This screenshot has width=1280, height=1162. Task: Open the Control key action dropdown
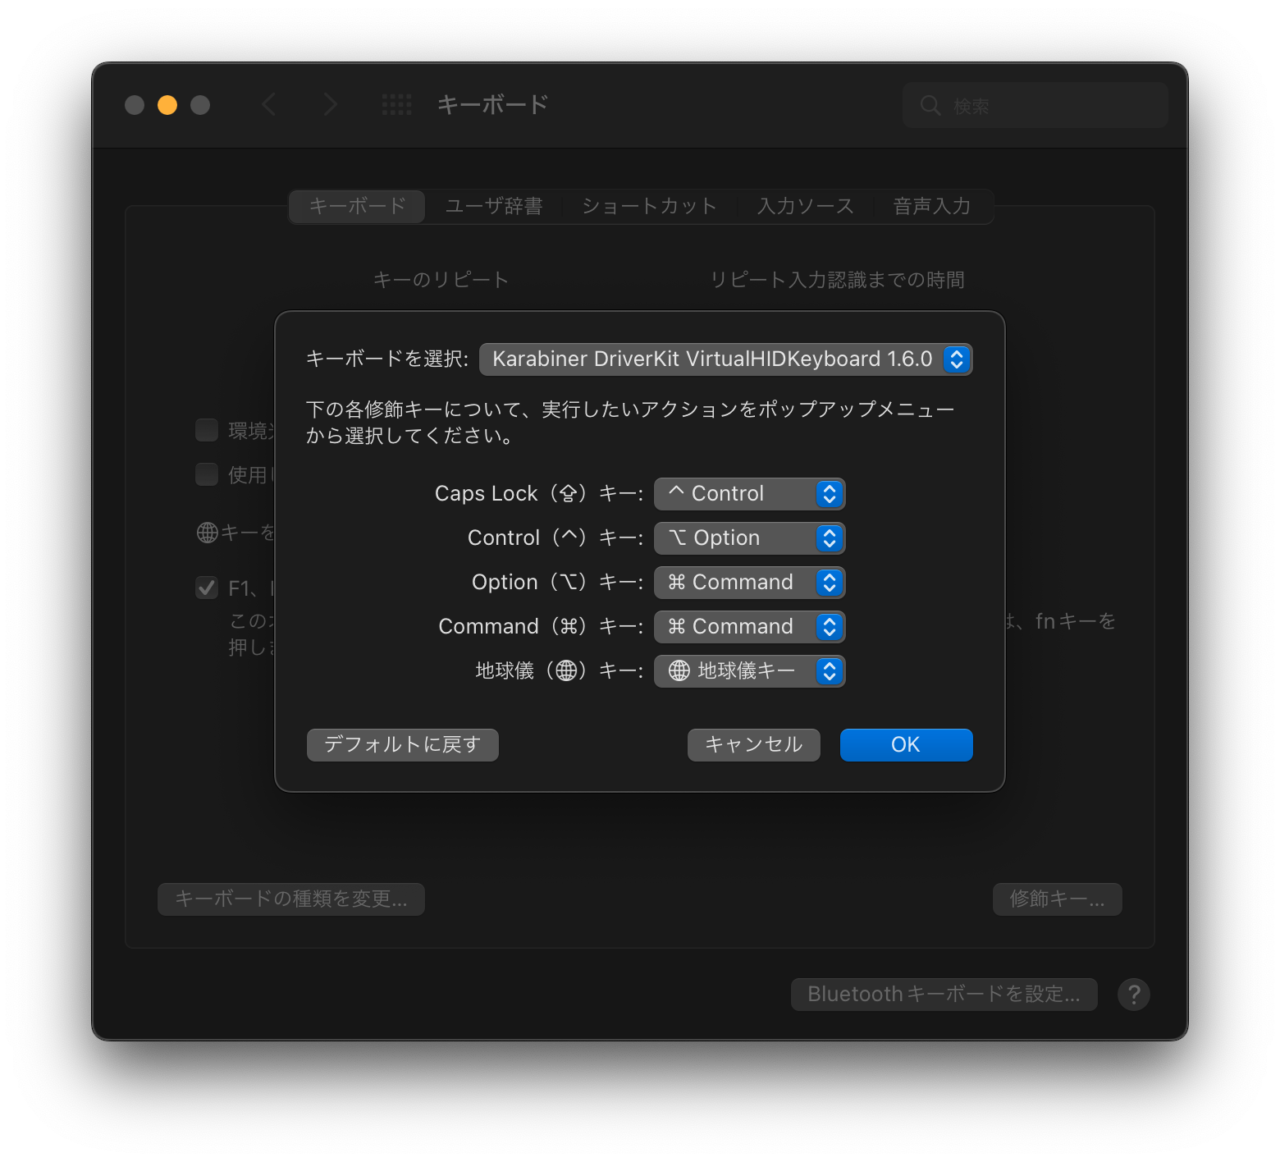(750, 538)
